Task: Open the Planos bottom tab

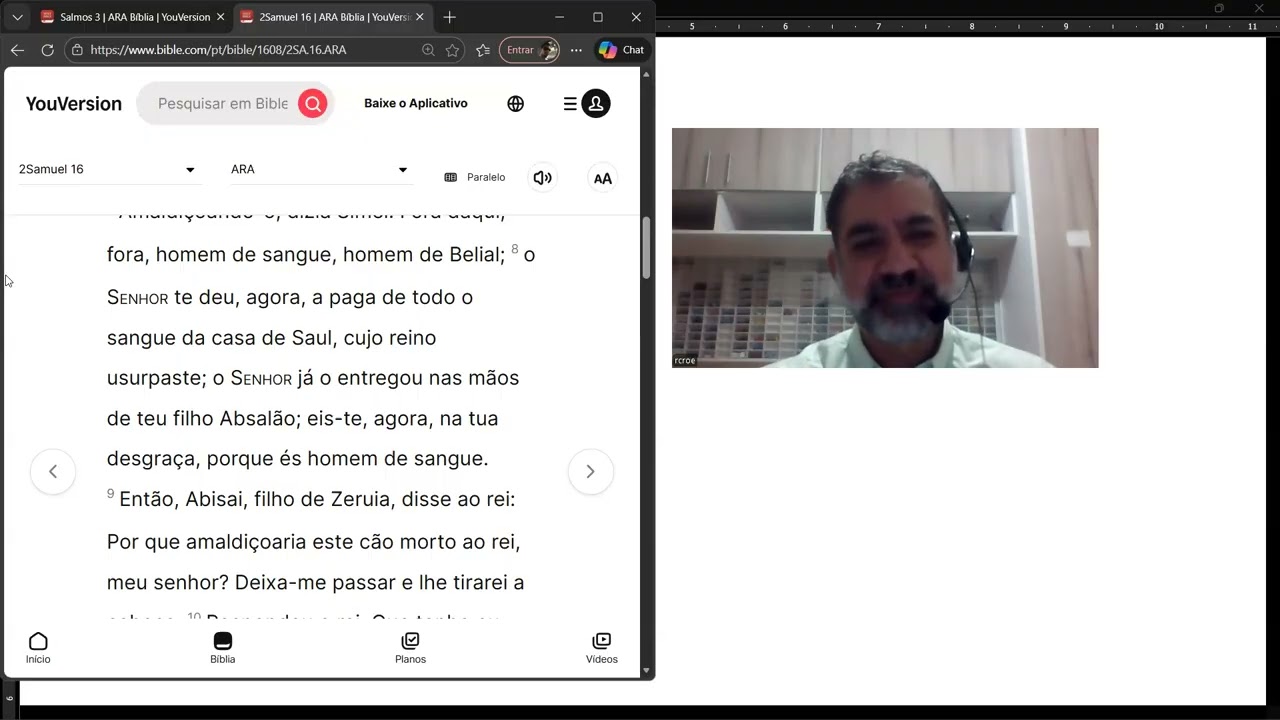Action: click(410, 649)
